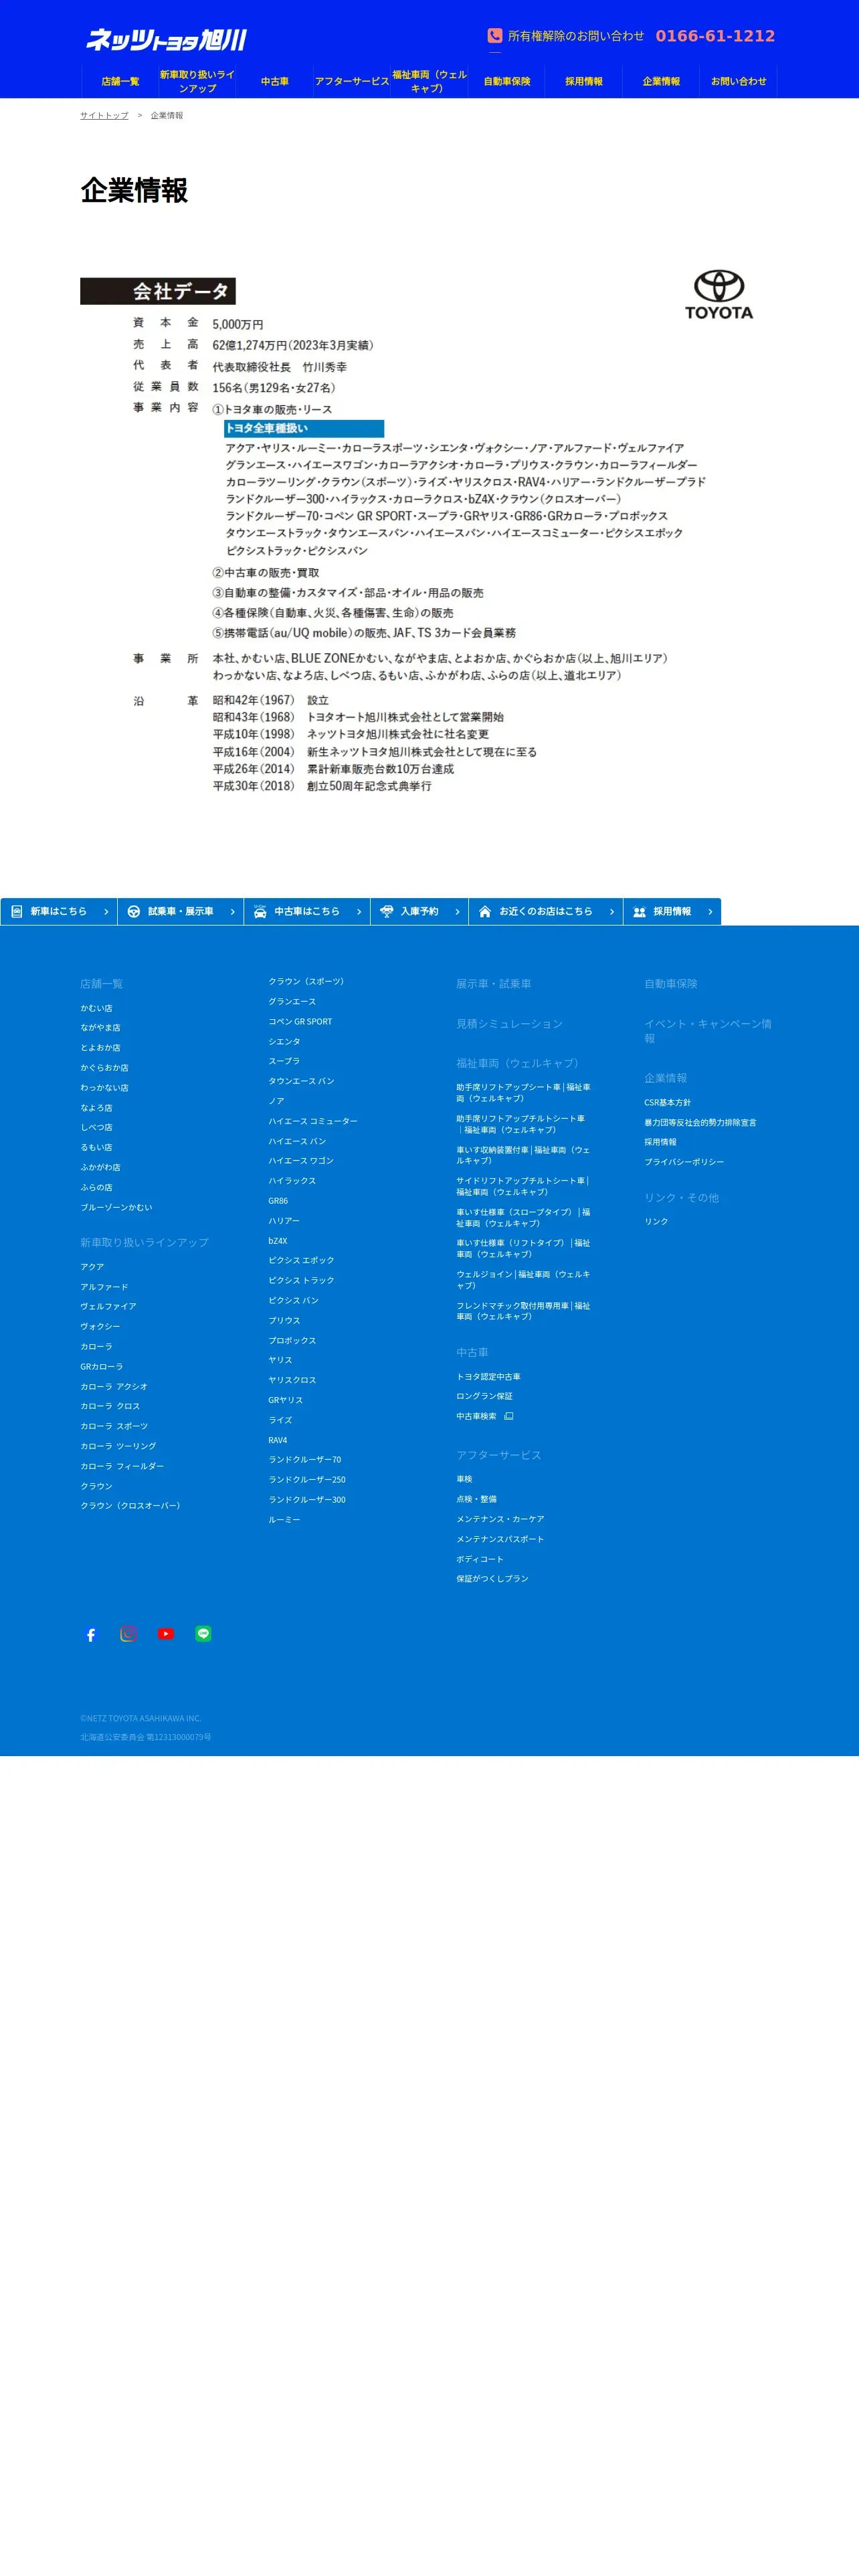Open the CSR基本方針 footer link
The image size is (859, 2576).
tap(668, 1103)
